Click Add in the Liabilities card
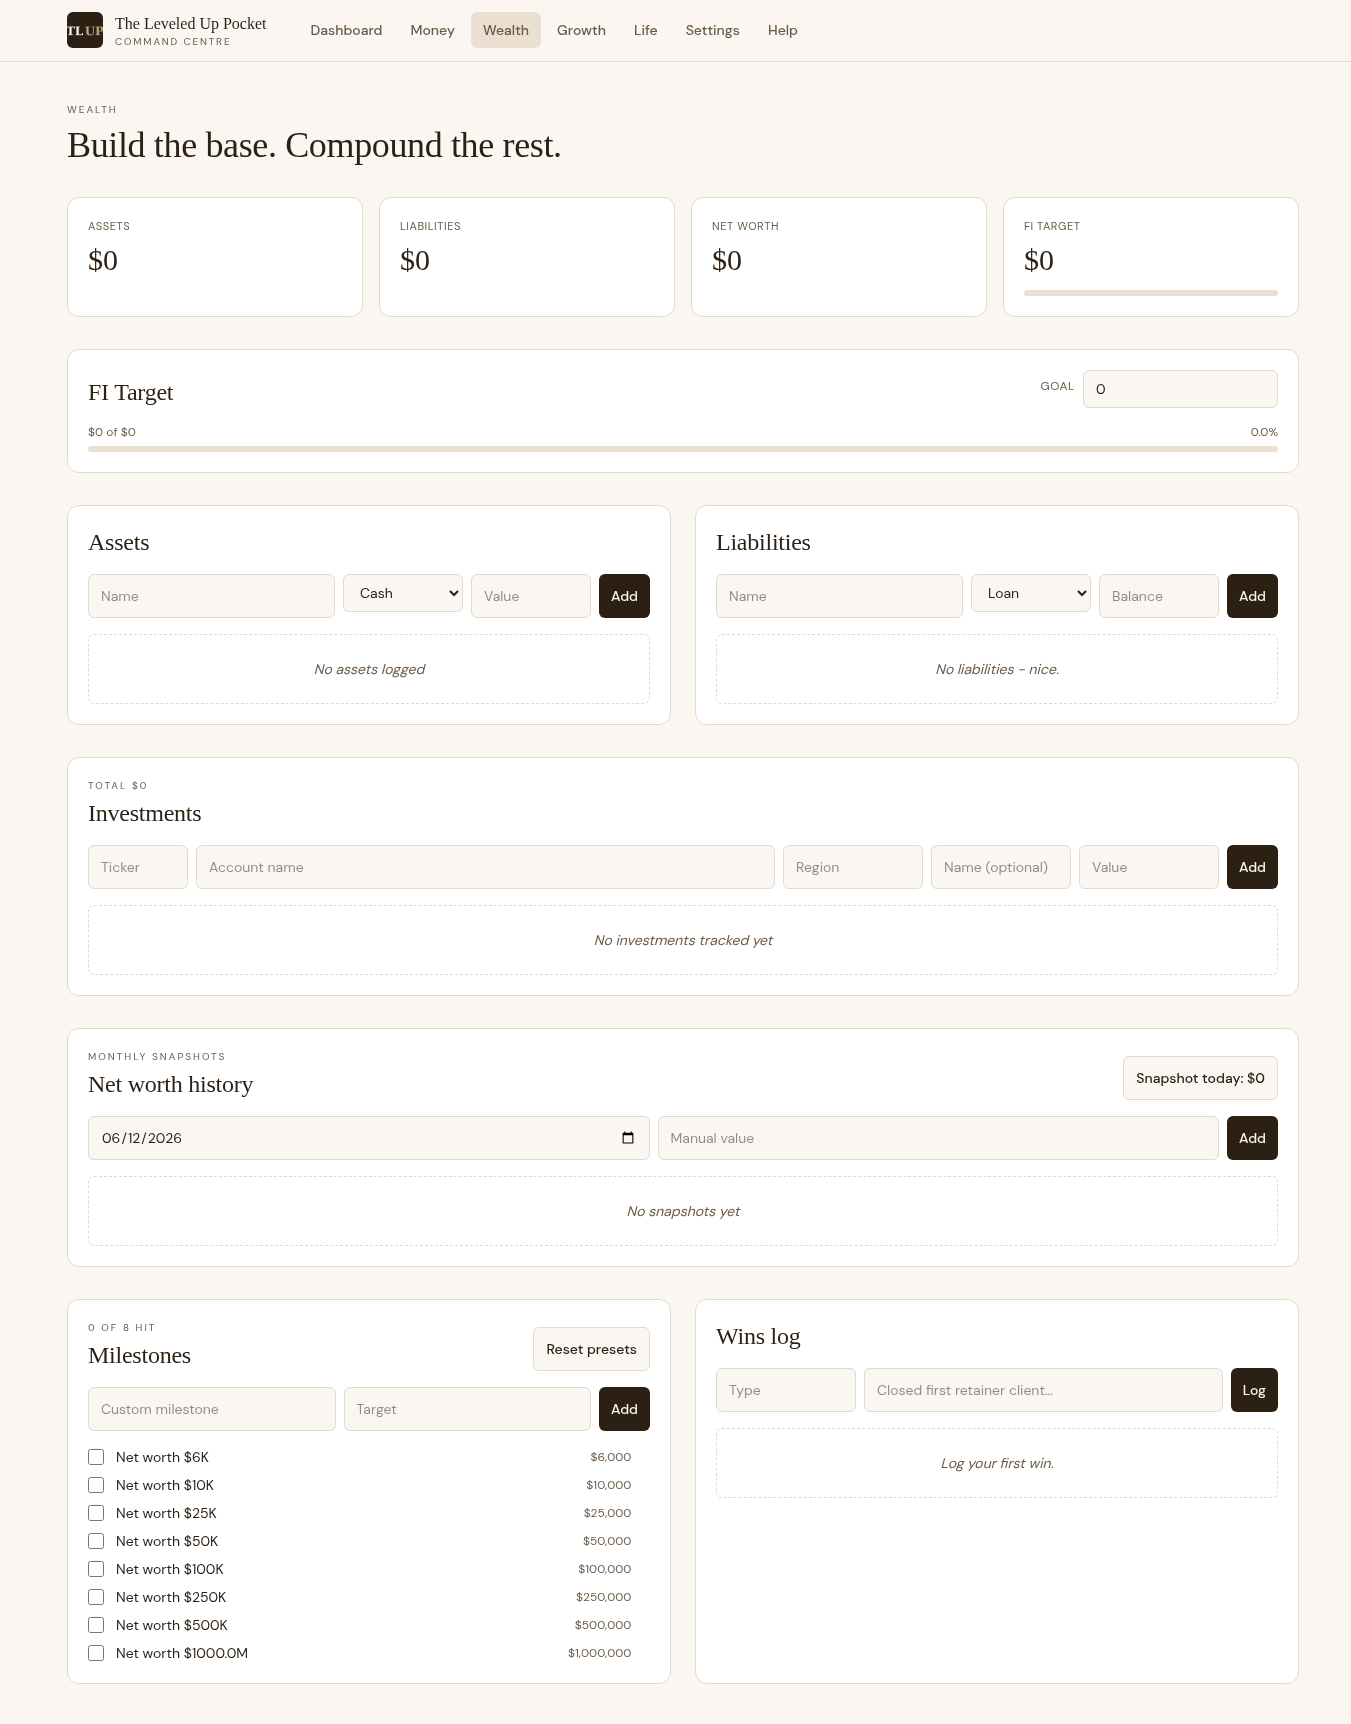 (x=1252, y=596)
